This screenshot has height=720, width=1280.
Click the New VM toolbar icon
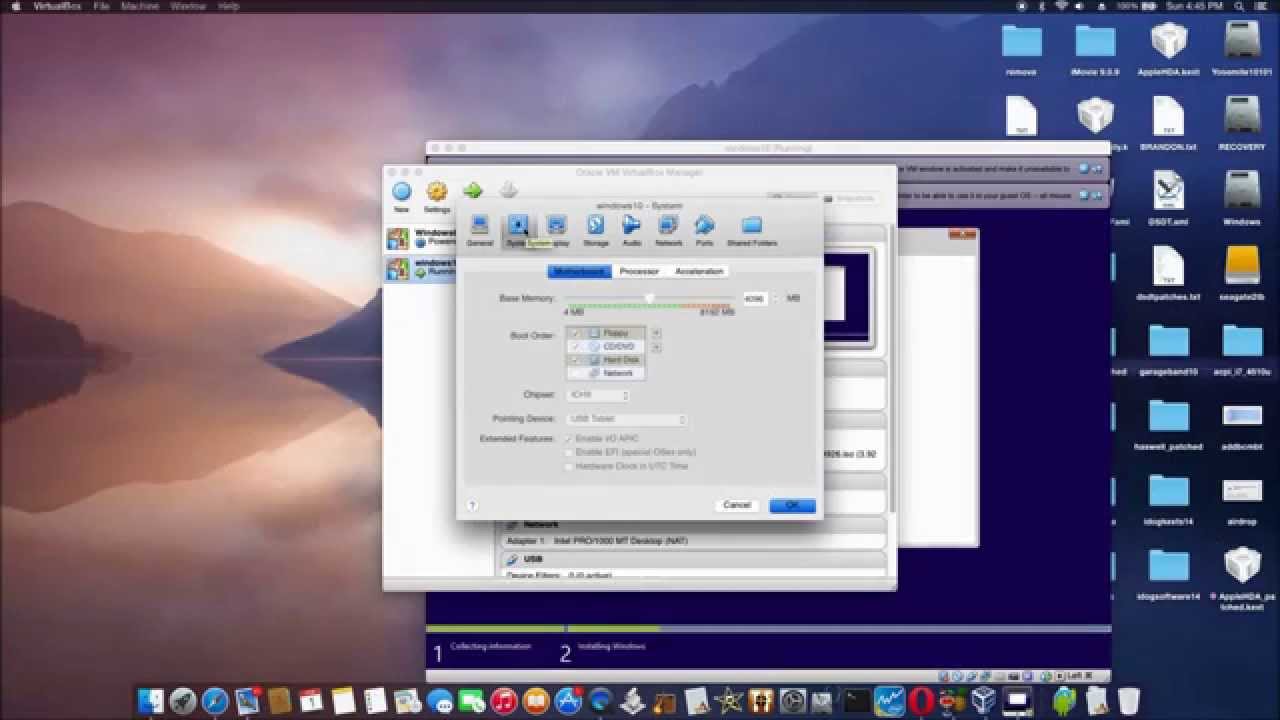click(x=401, y=196)
